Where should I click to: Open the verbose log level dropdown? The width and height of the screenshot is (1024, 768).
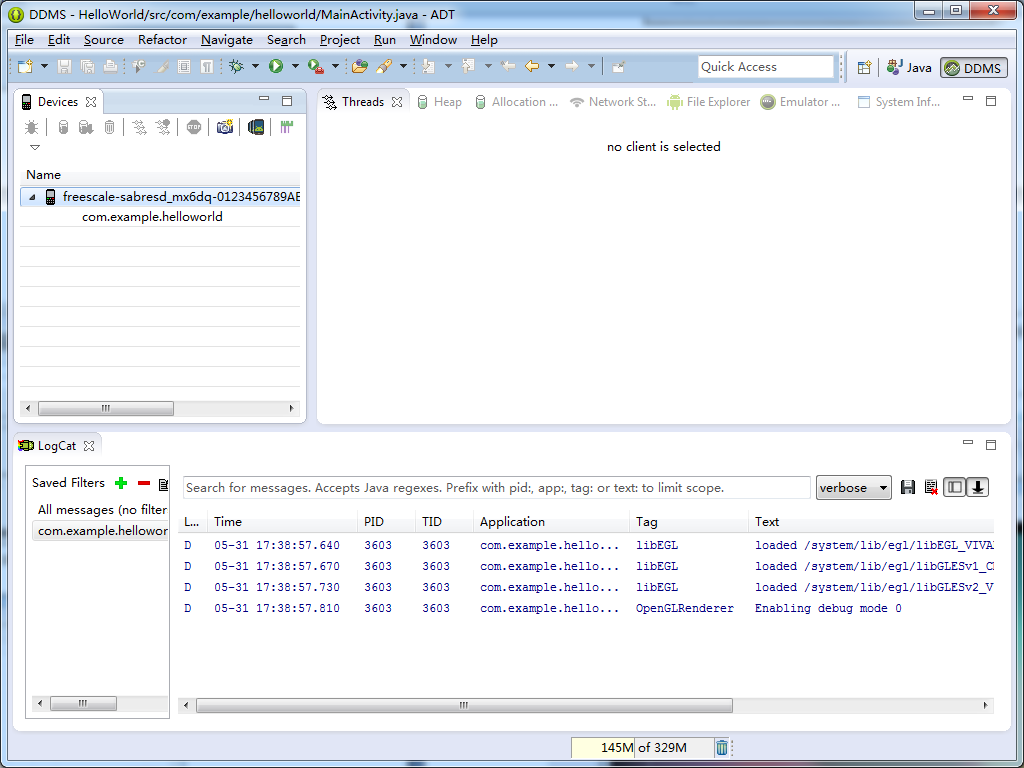point(854,488)
